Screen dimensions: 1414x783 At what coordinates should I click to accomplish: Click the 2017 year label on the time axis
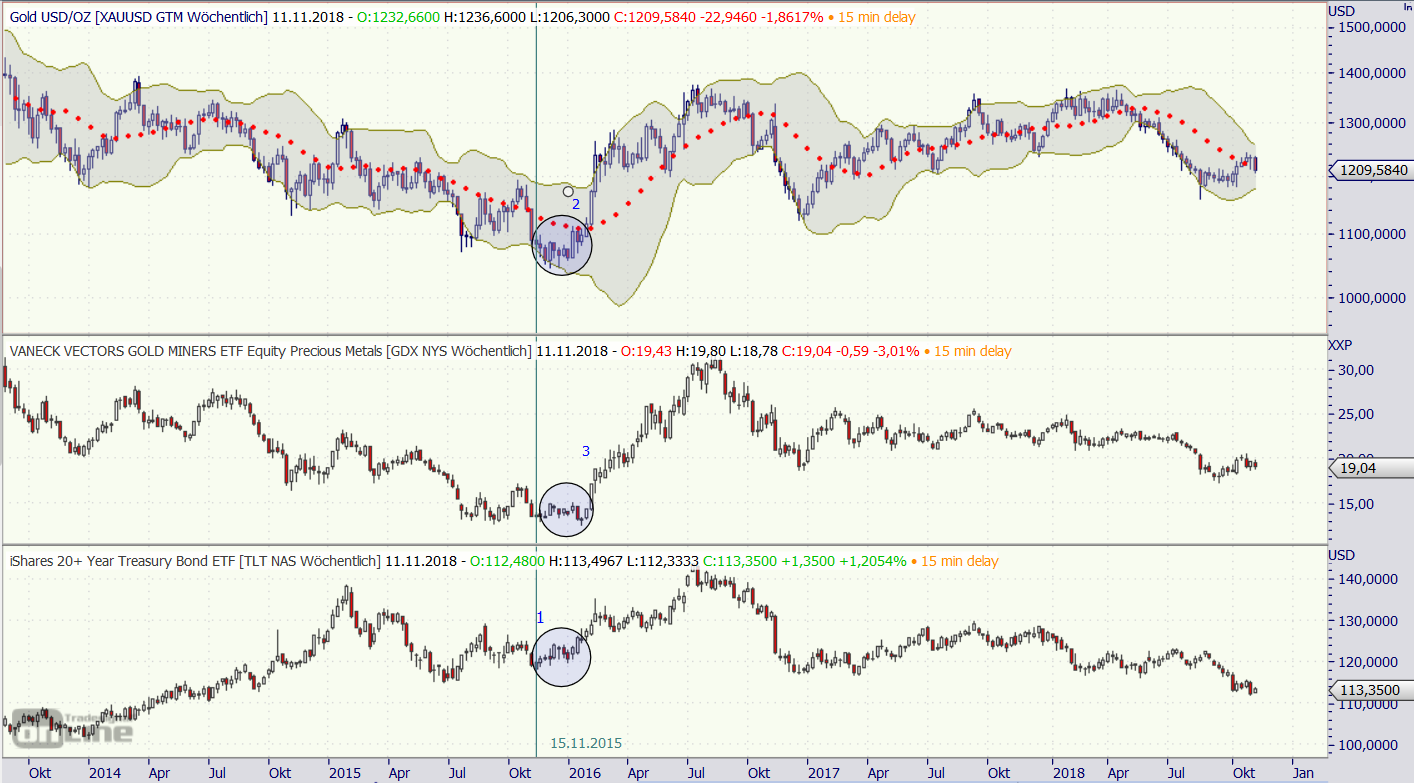[823, 773]
